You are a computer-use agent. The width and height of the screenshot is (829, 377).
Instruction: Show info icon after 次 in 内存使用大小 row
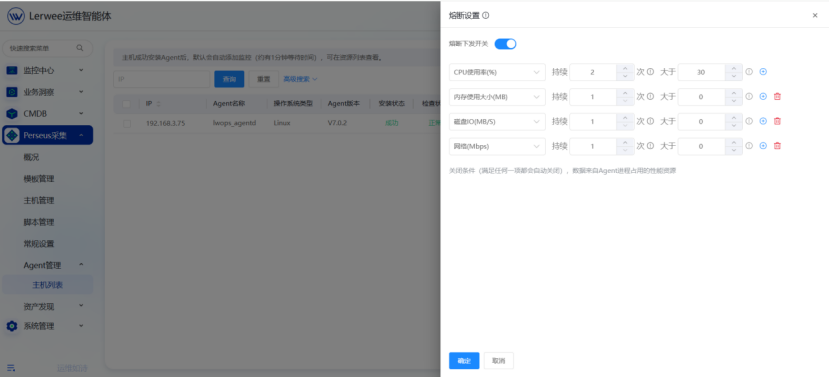coord(650,97)
